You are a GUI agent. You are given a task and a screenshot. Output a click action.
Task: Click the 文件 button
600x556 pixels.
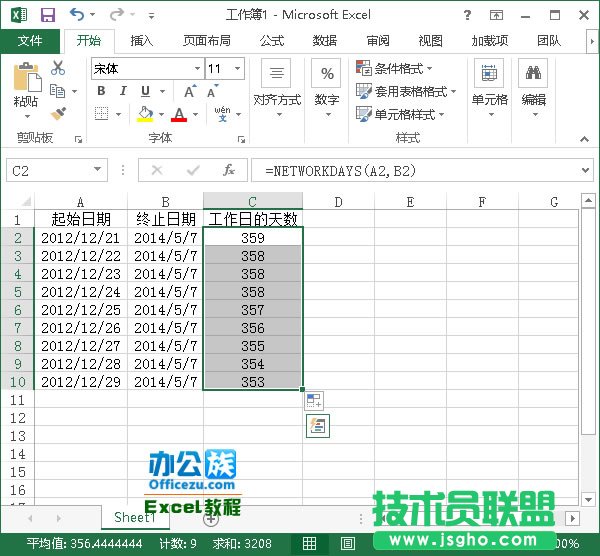point(30,41)
